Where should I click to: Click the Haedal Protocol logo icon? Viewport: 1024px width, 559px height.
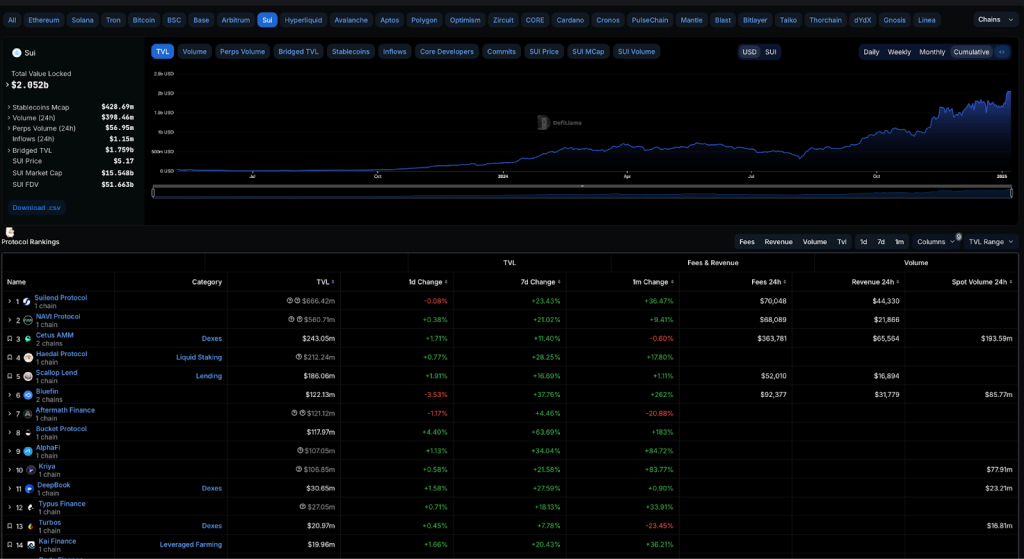pos(28,358)
